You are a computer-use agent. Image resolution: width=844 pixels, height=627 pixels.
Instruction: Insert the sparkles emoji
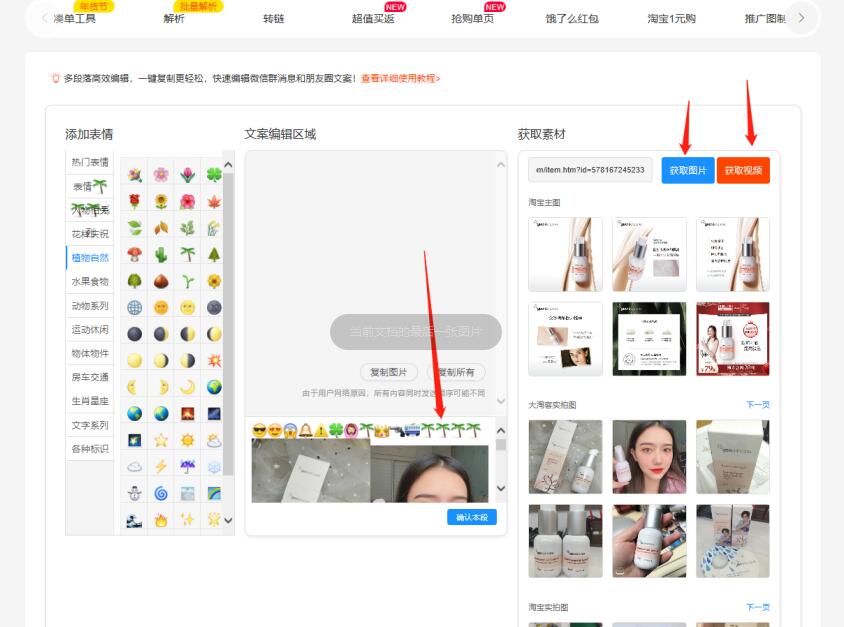(x=187, y=520)
